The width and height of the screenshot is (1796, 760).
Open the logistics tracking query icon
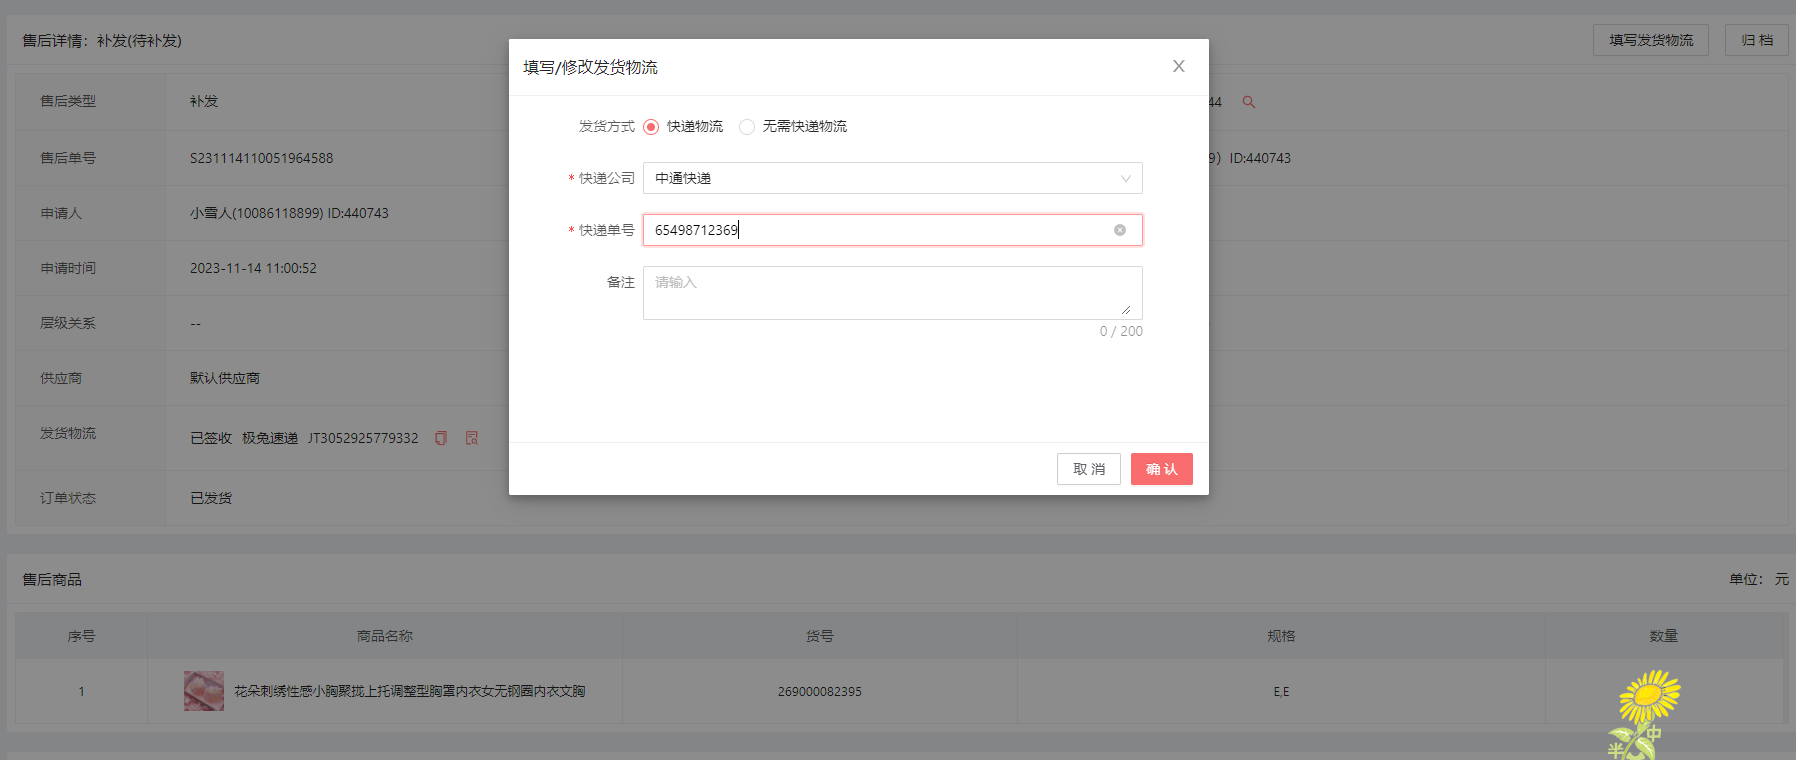(472, 438)
